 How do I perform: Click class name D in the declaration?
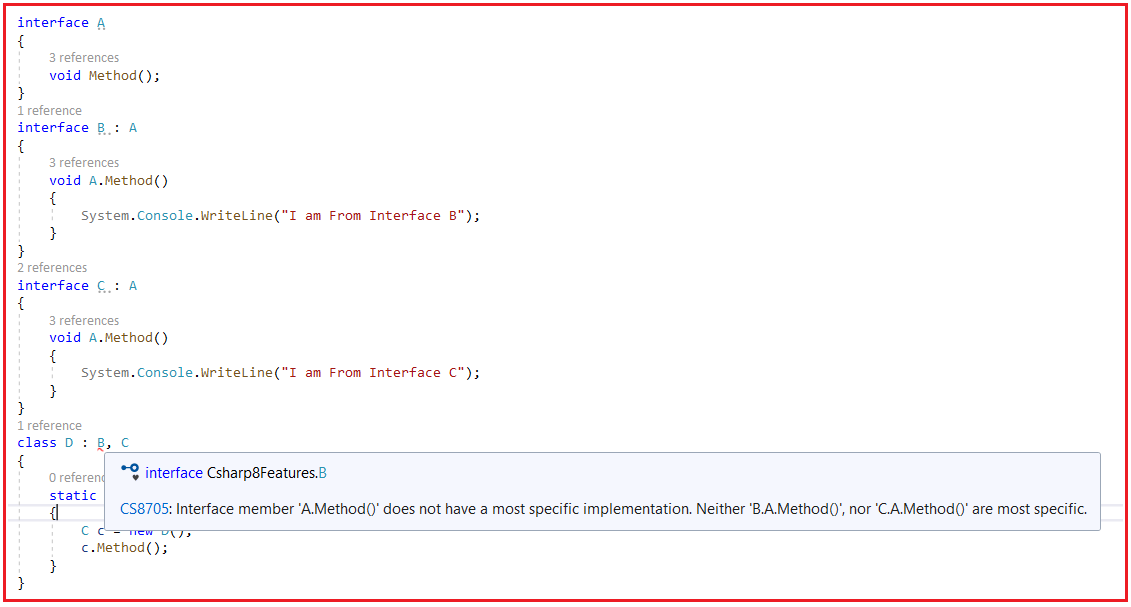pyautogui.click(x=69, y=443)
